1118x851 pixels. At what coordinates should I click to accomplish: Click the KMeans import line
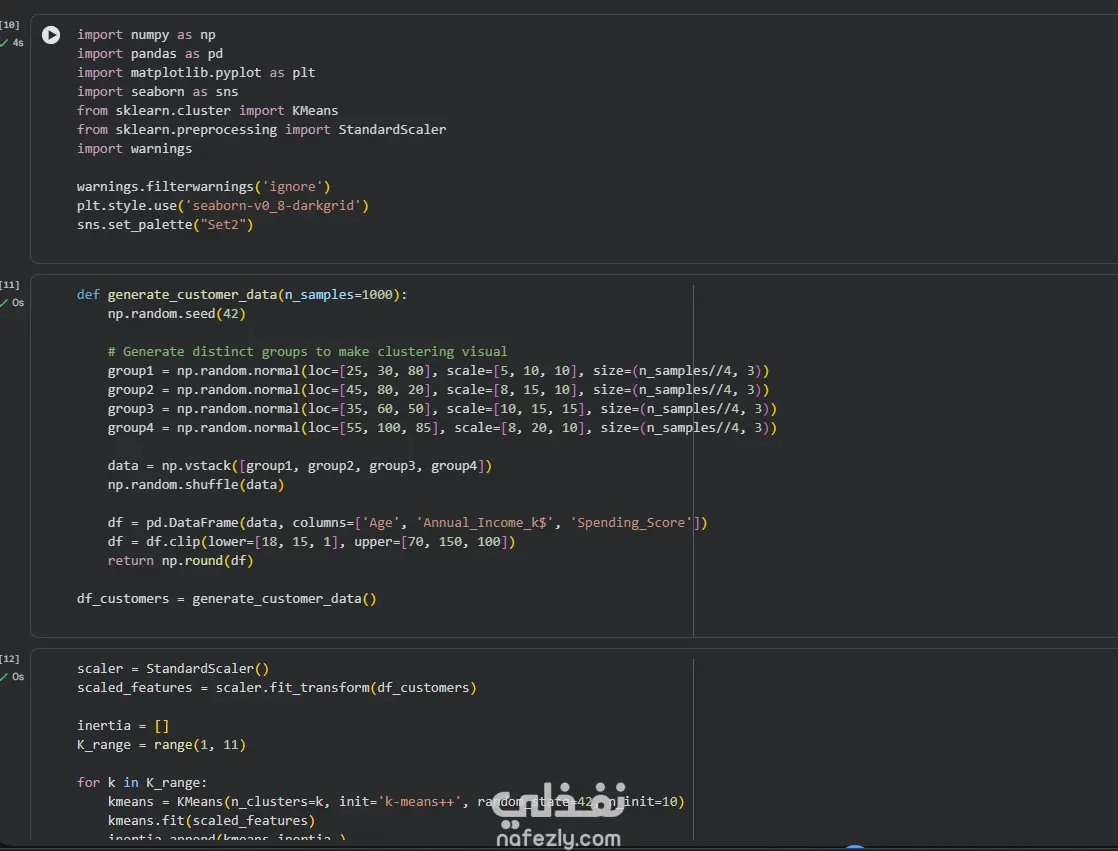[207, 110]
